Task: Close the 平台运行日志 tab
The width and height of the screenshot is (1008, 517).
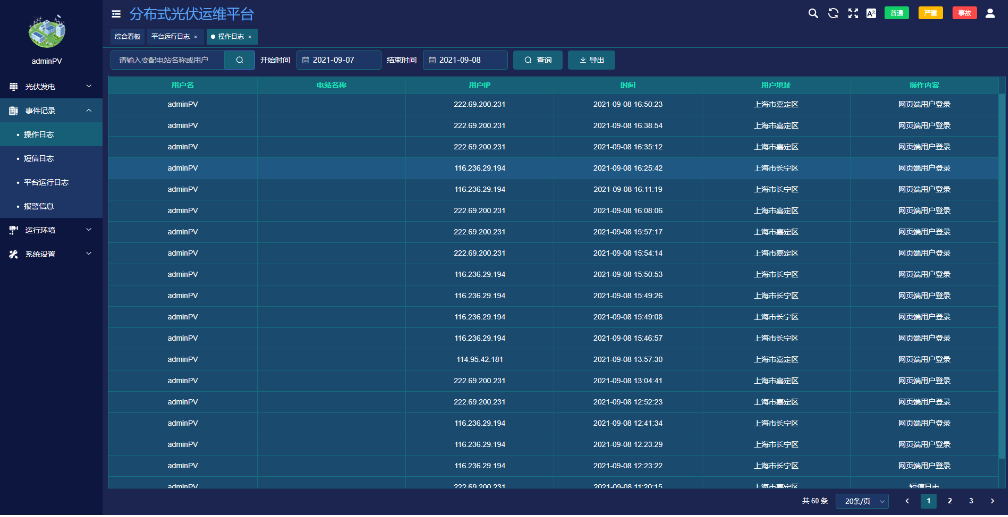Action: (x=196, y=36)
